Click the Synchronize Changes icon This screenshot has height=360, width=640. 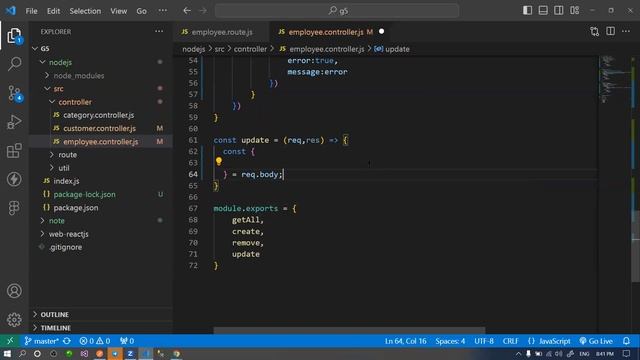click(67, 341)
